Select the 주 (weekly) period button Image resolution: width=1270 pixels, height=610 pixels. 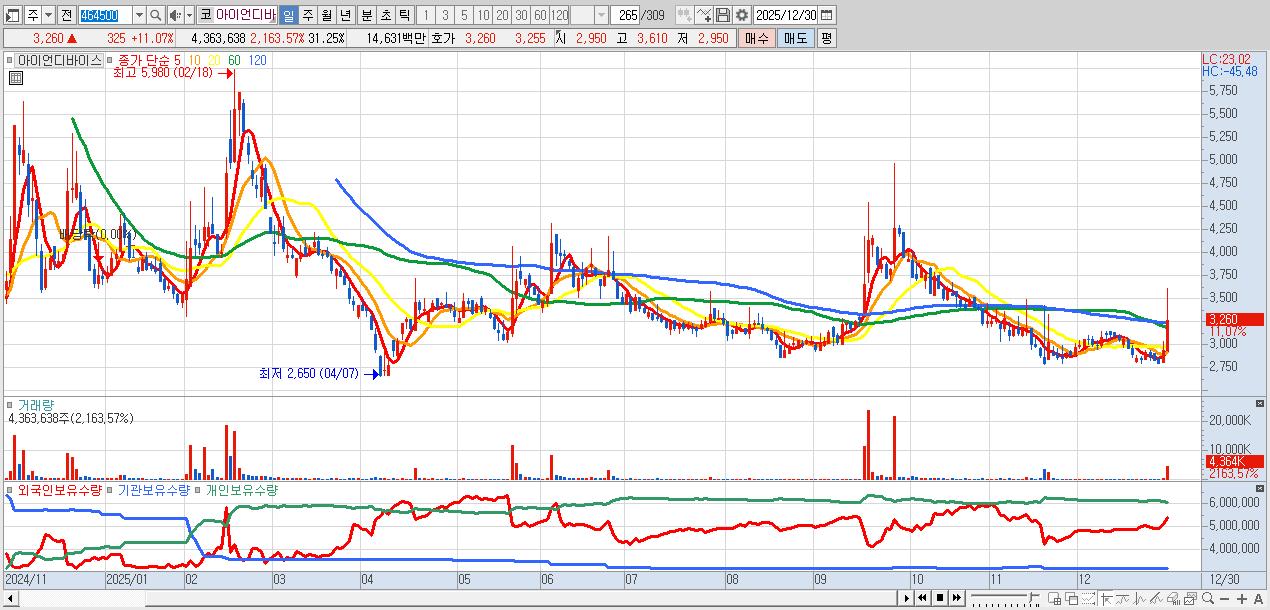pyautogui.click(x=306, y=16)
